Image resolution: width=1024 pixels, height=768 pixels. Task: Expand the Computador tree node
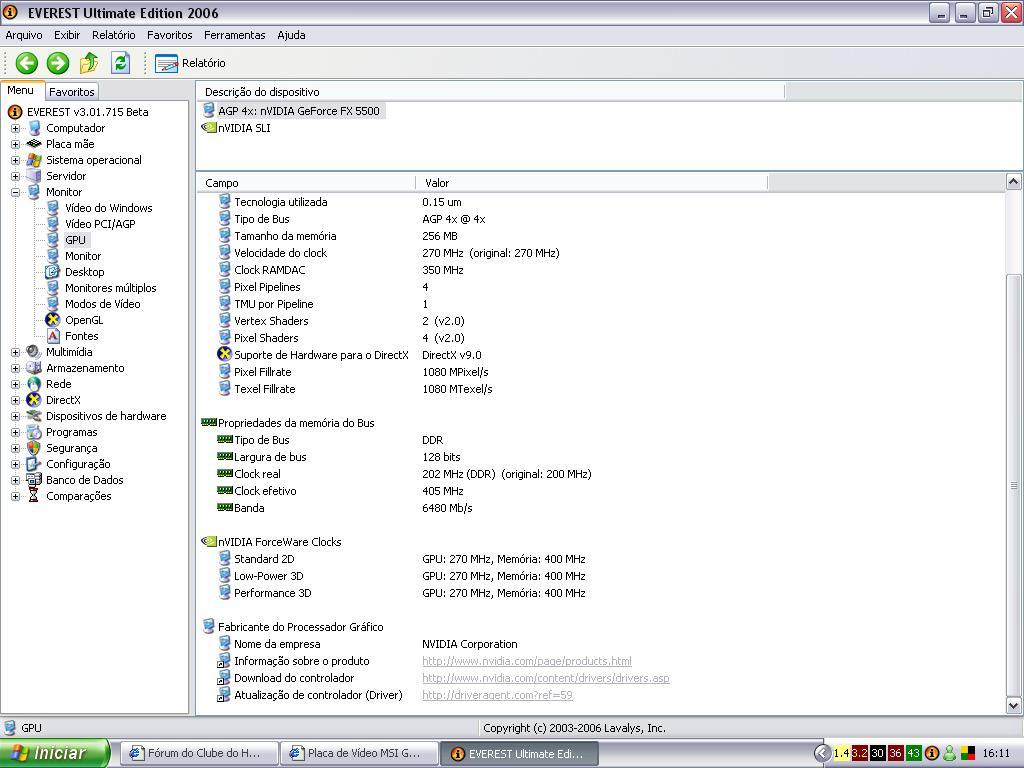coord(15,128)
